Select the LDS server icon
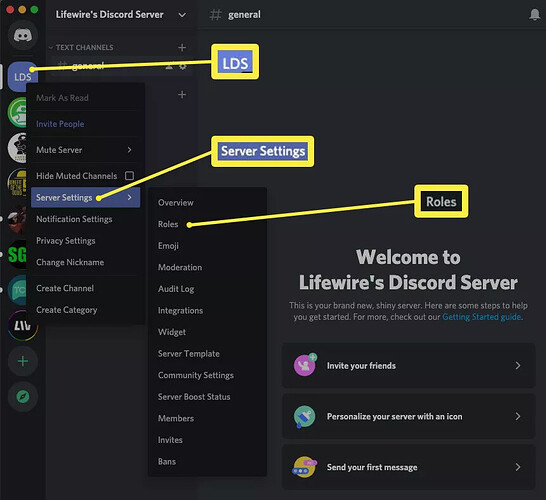 click(22, 77)
